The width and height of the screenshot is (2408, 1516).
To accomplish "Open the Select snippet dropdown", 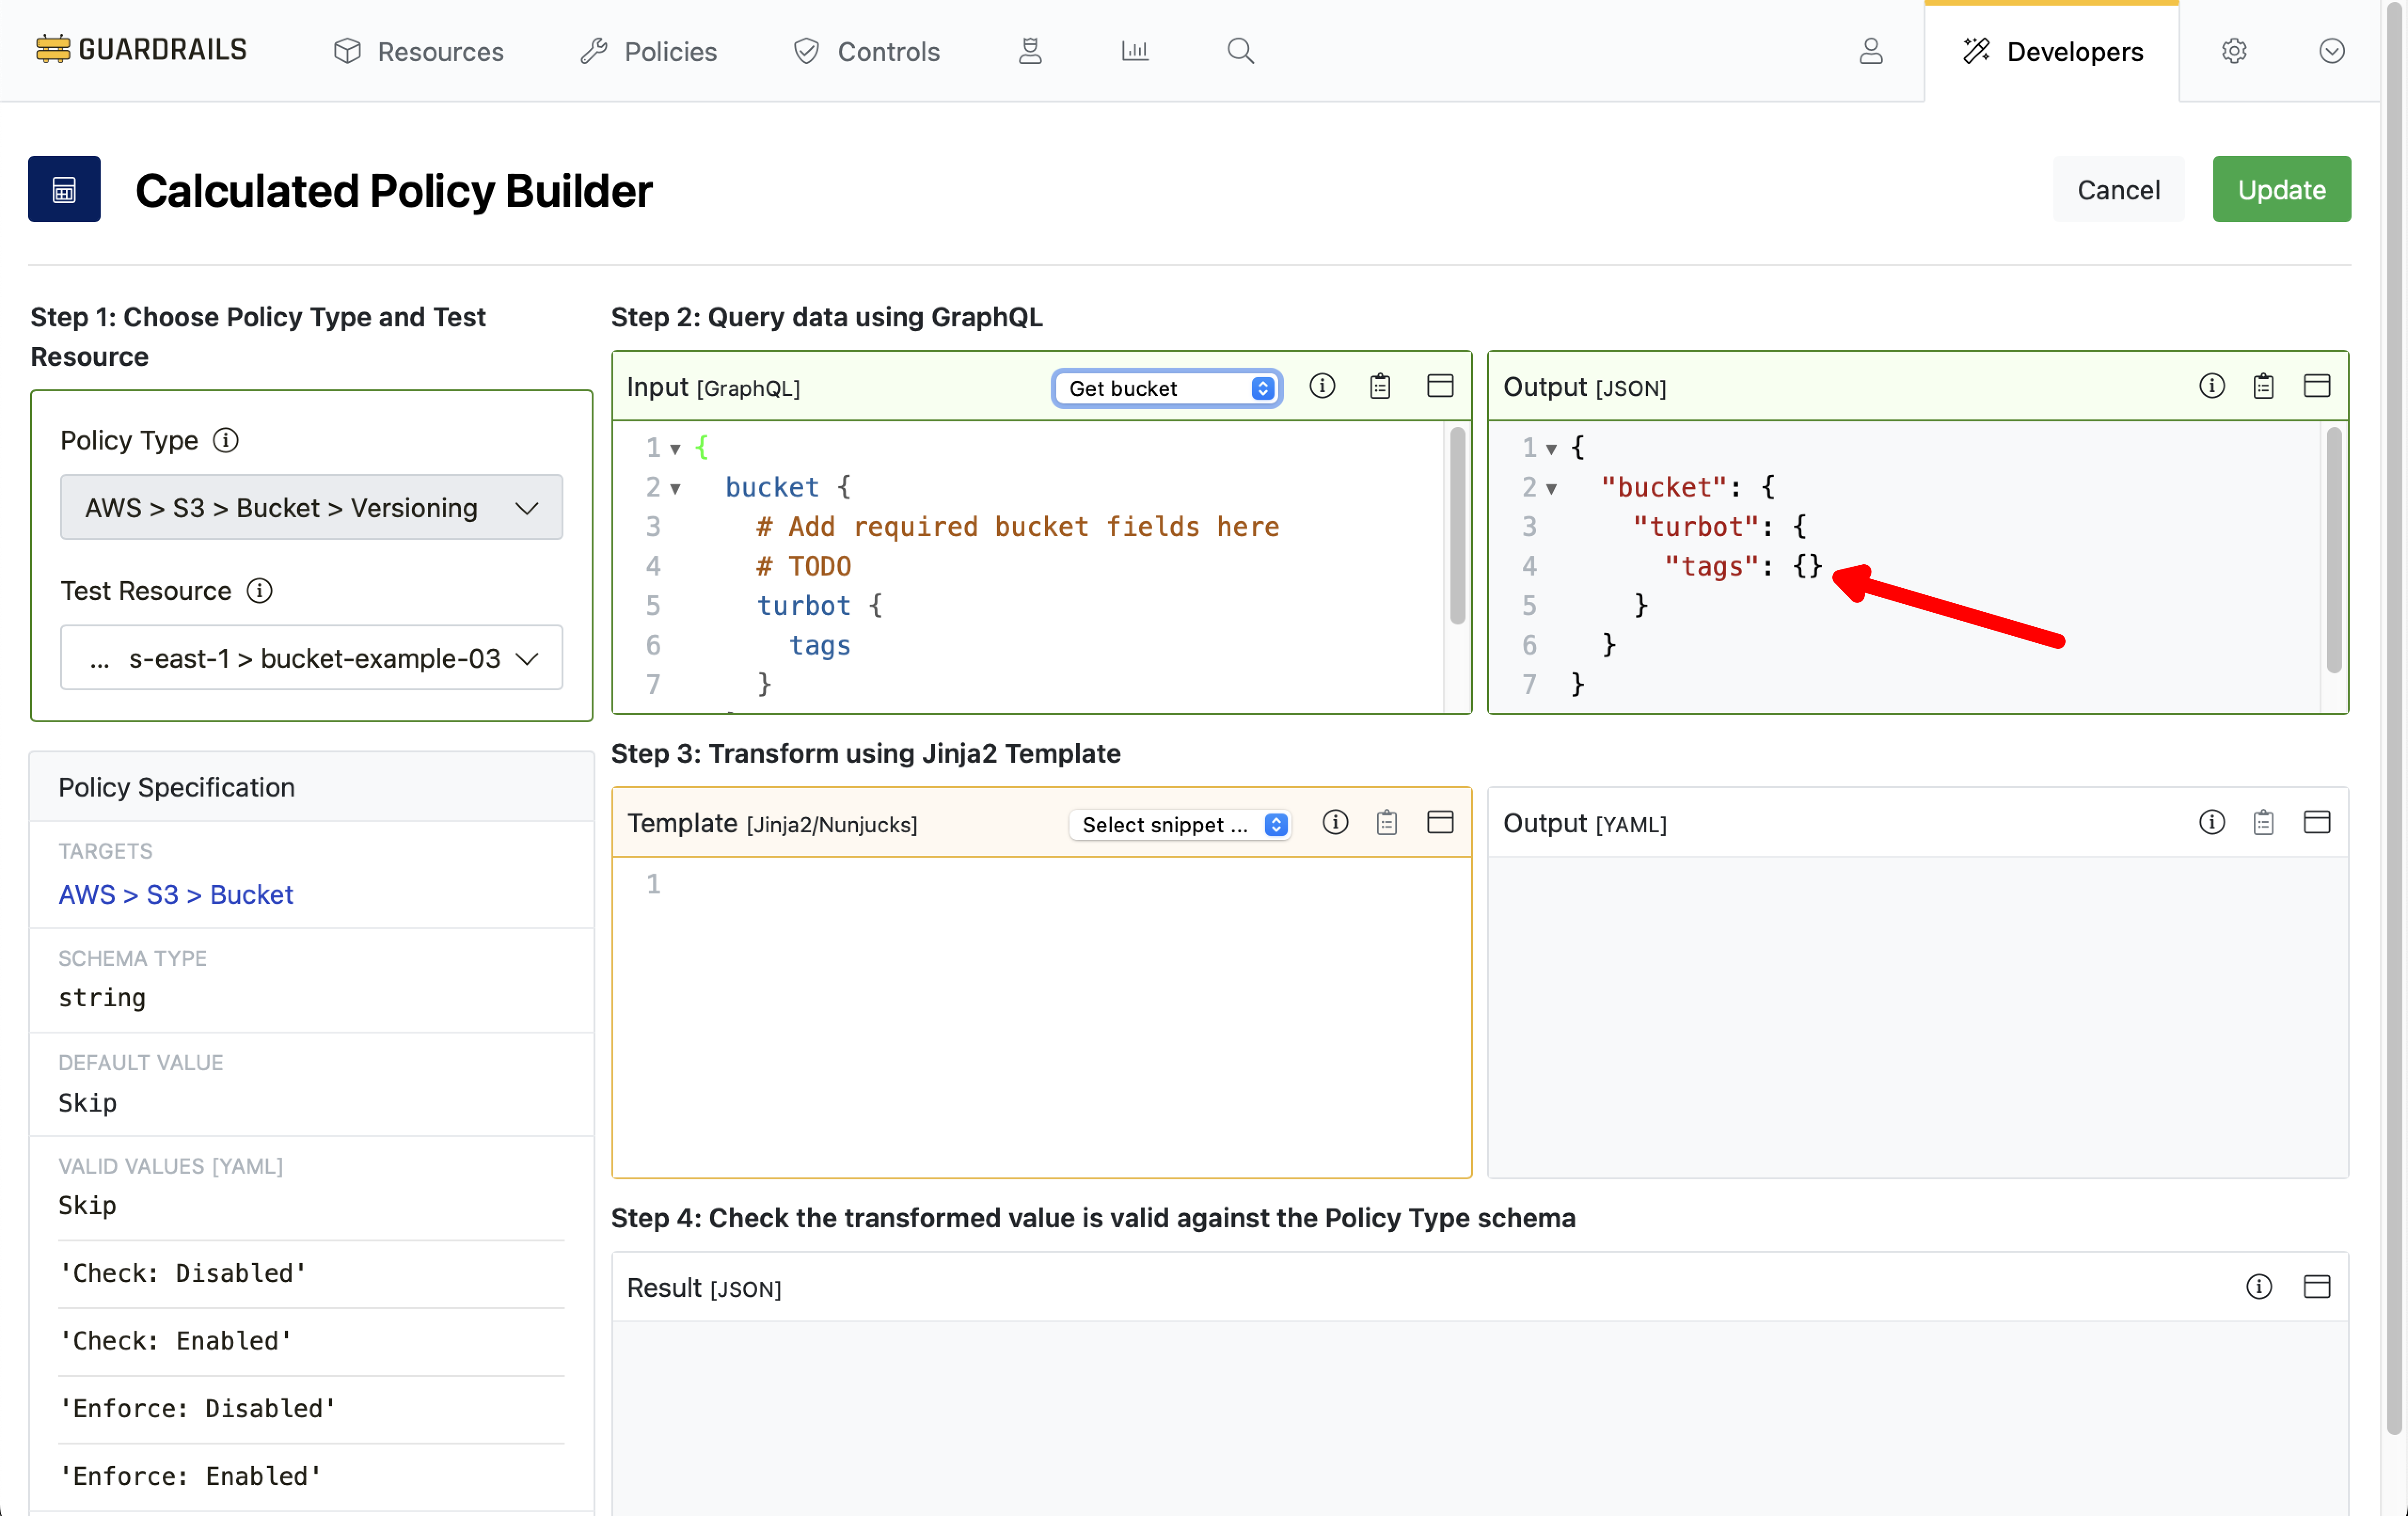I will click(1180, 824).
